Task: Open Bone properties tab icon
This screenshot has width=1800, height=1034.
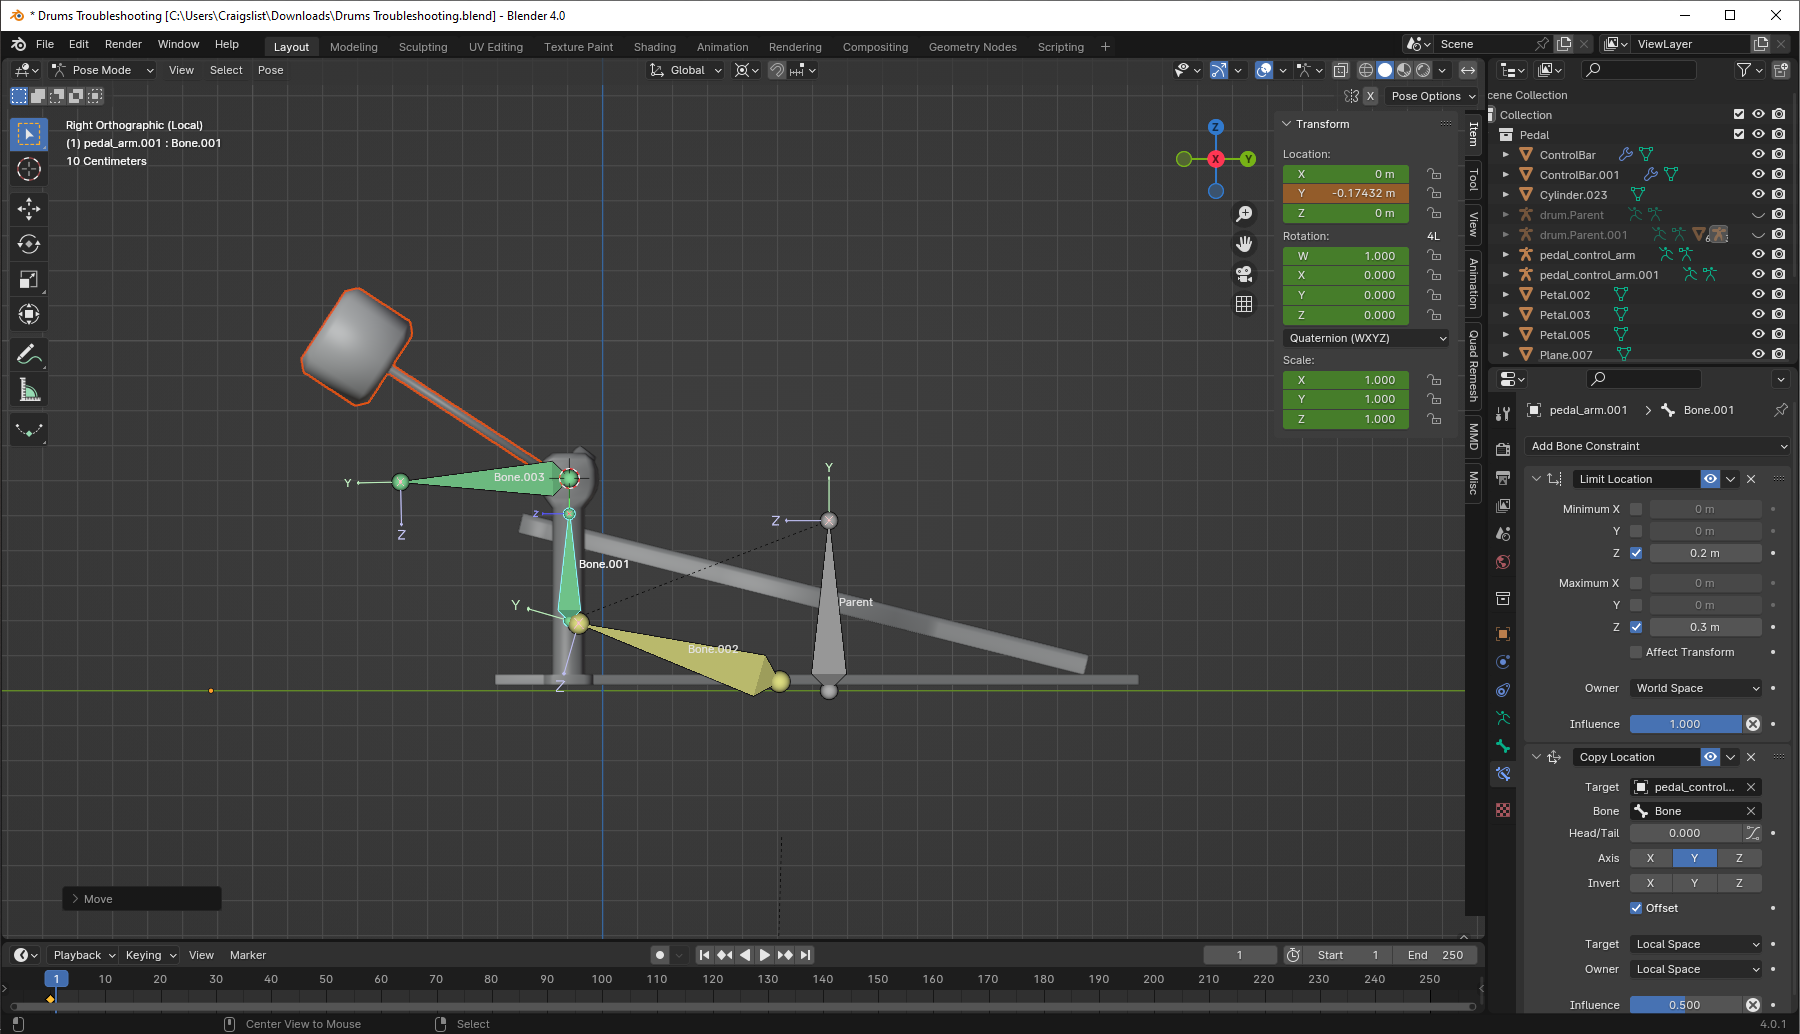Action: coord(1503,746)
